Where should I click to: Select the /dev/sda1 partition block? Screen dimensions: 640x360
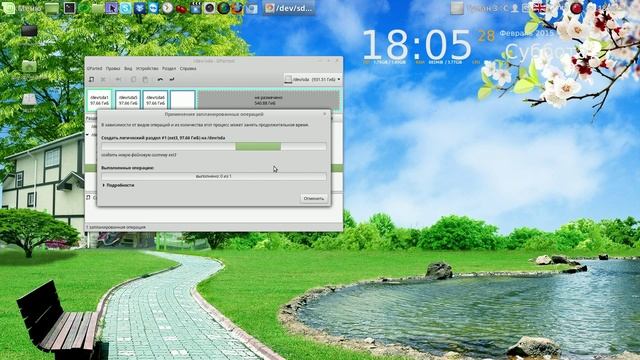99,100
